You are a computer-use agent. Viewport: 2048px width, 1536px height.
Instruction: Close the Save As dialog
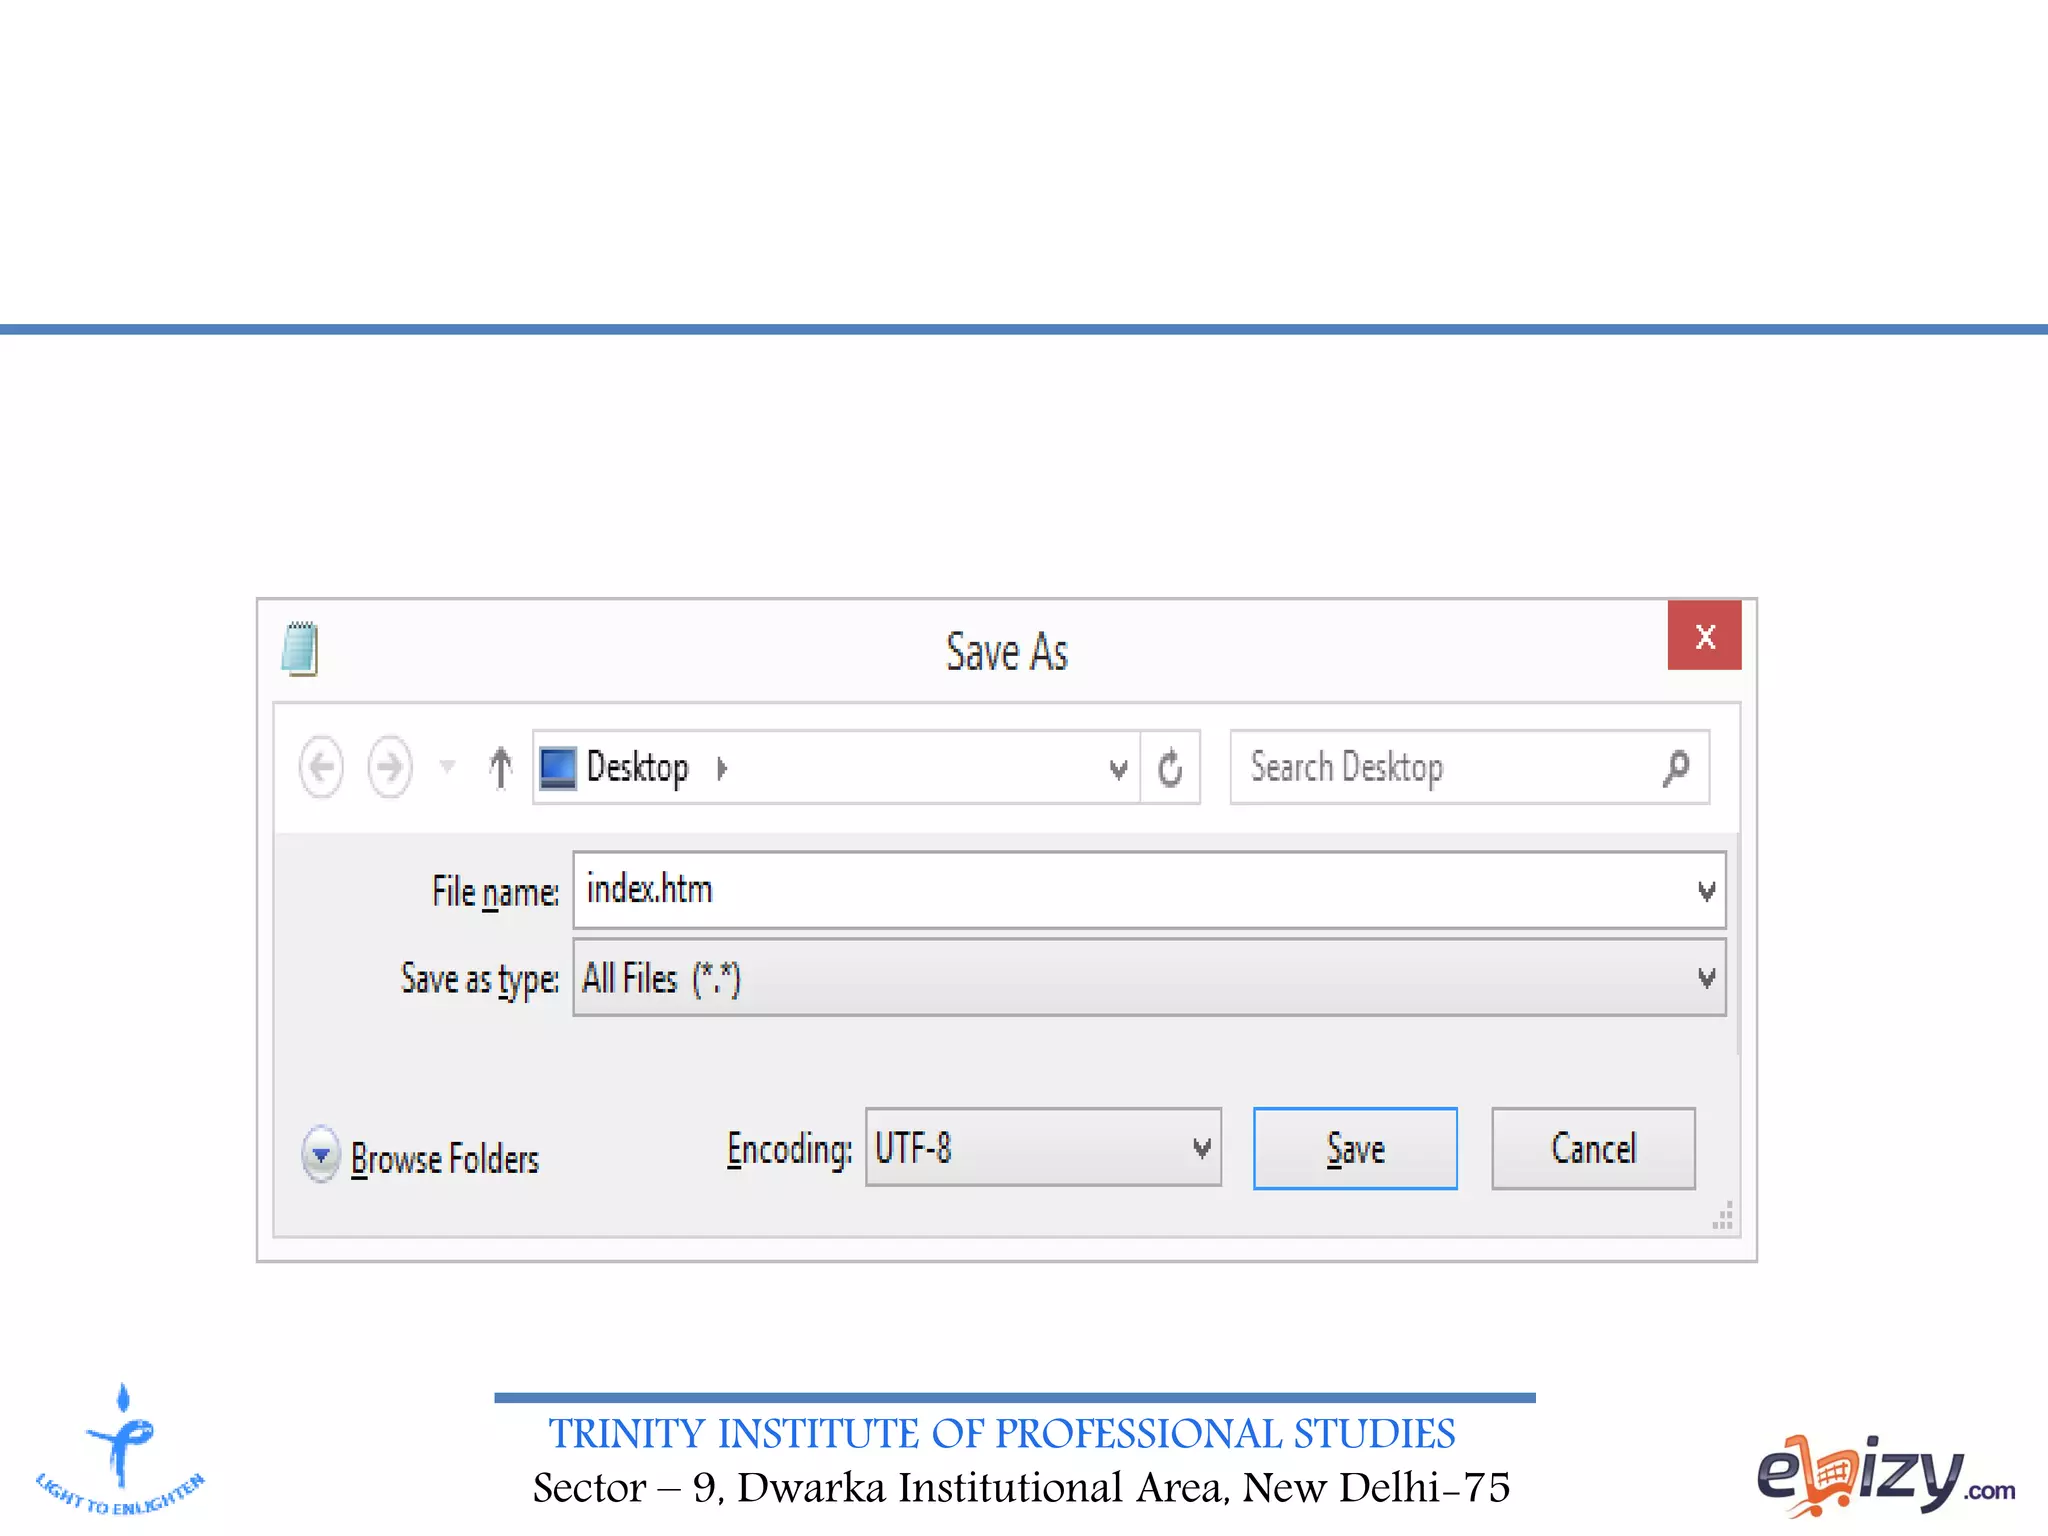coord(1704,636)
